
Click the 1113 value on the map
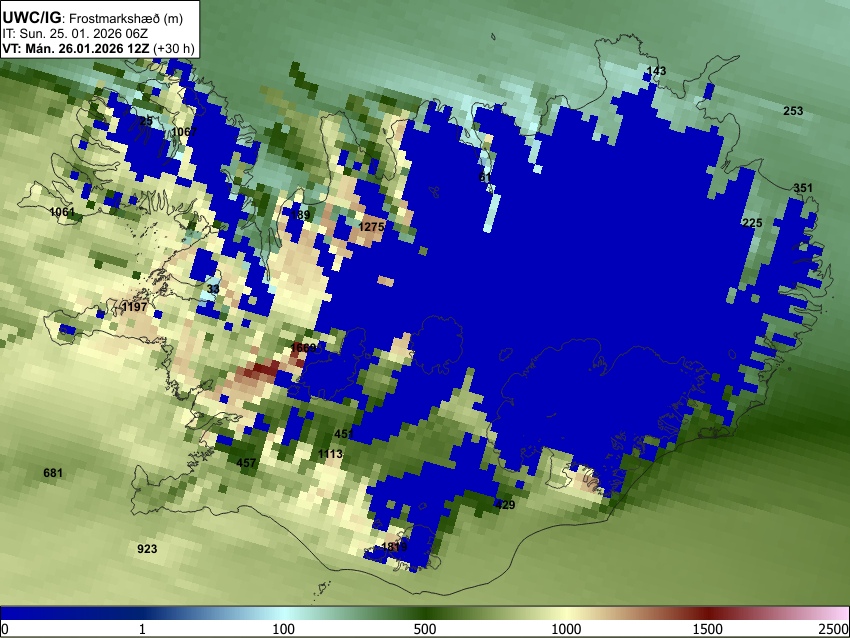(x=330, y=454)
